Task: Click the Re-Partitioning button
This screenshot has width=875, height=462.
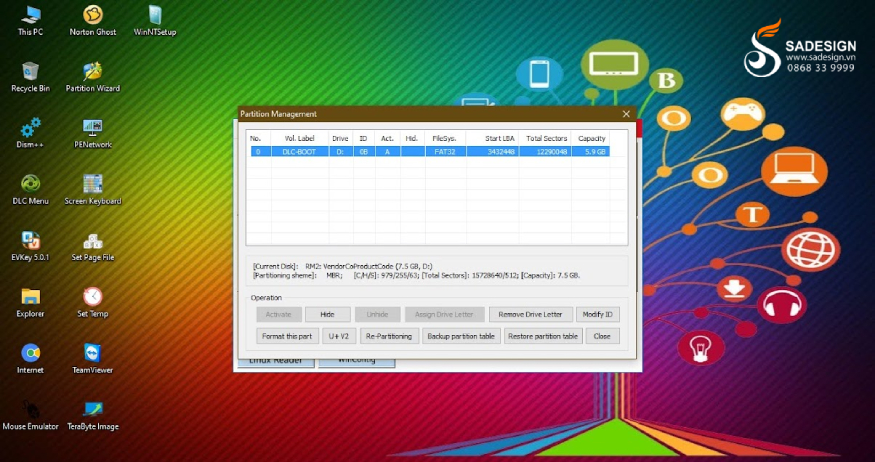Action: tap(390, 336)
